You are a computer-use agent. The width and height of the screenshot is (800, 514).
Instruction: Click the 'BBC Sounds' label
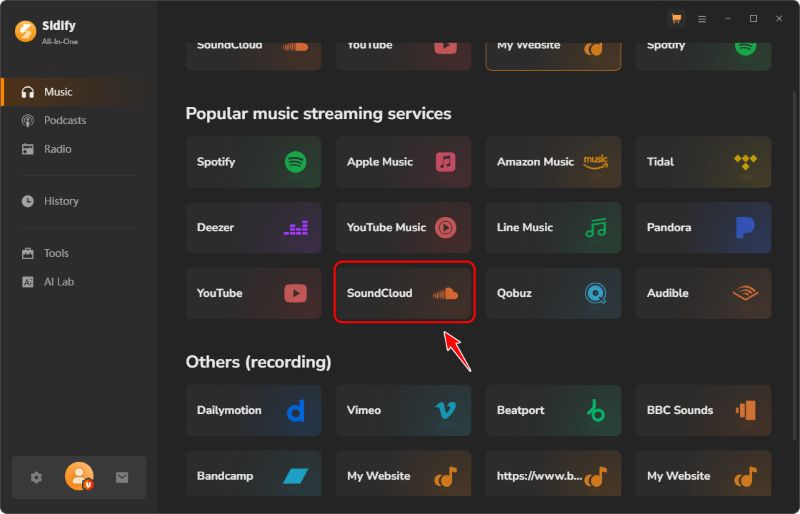click(x=680, y=410)
